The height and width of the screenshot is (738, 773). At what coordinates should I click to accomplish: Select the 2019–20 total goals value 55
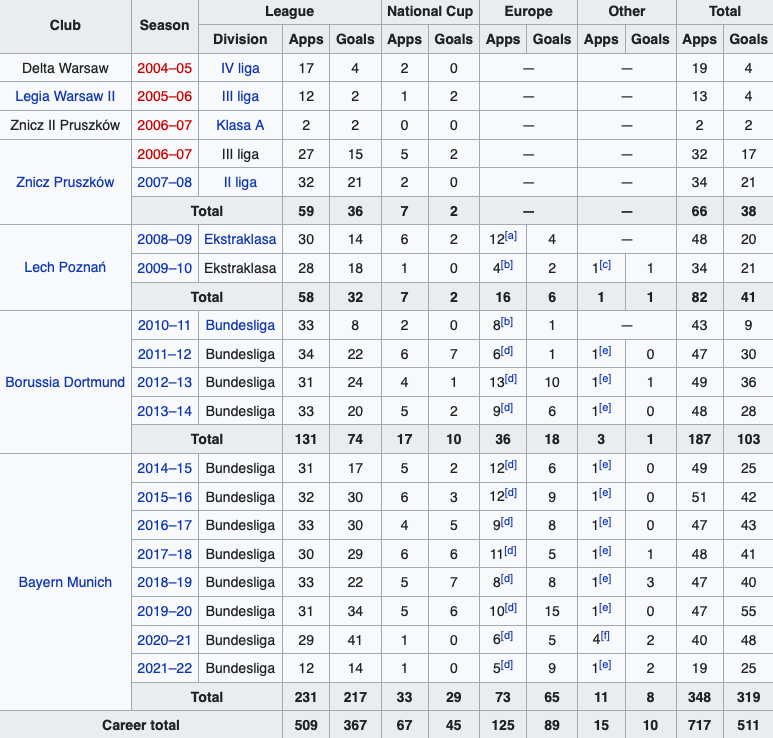748,611
